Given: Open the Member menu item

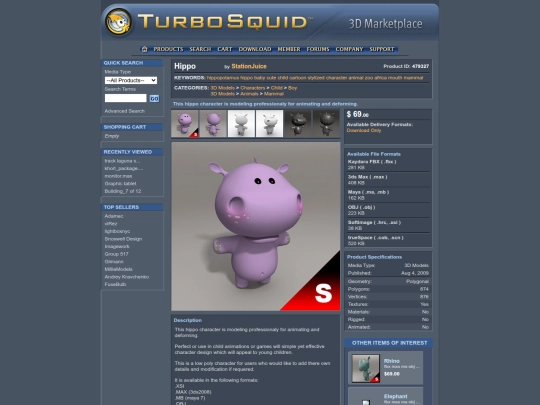Looking at the screenshot, I should pos(289,49).
